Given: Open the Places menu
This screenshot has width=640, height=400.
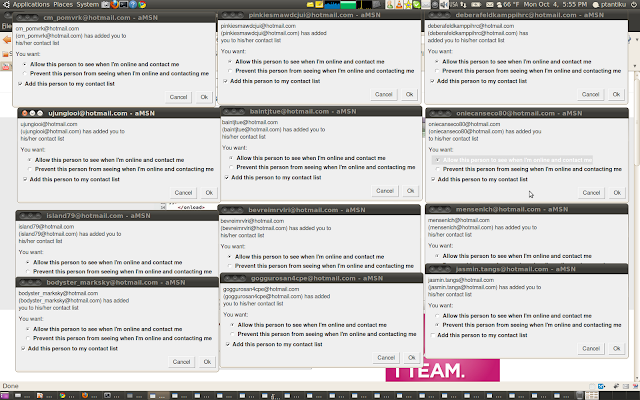Looking at the screenshot, I should 63,4.
